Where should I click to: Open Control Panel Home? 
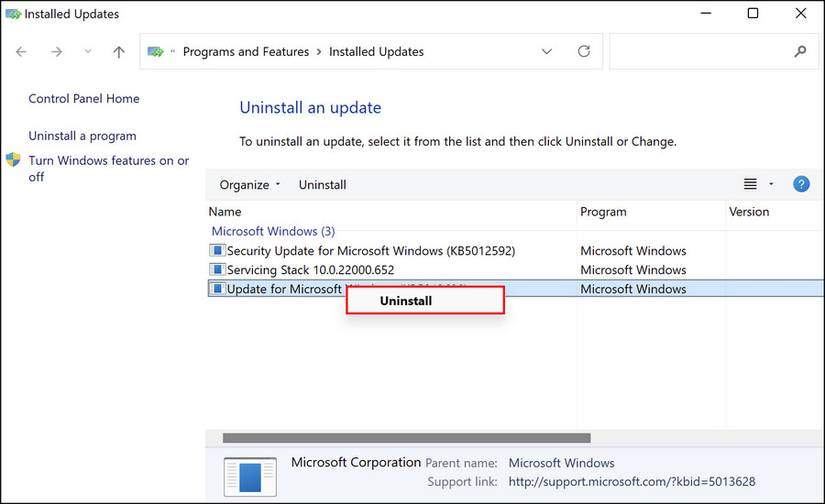pos(84,98)
